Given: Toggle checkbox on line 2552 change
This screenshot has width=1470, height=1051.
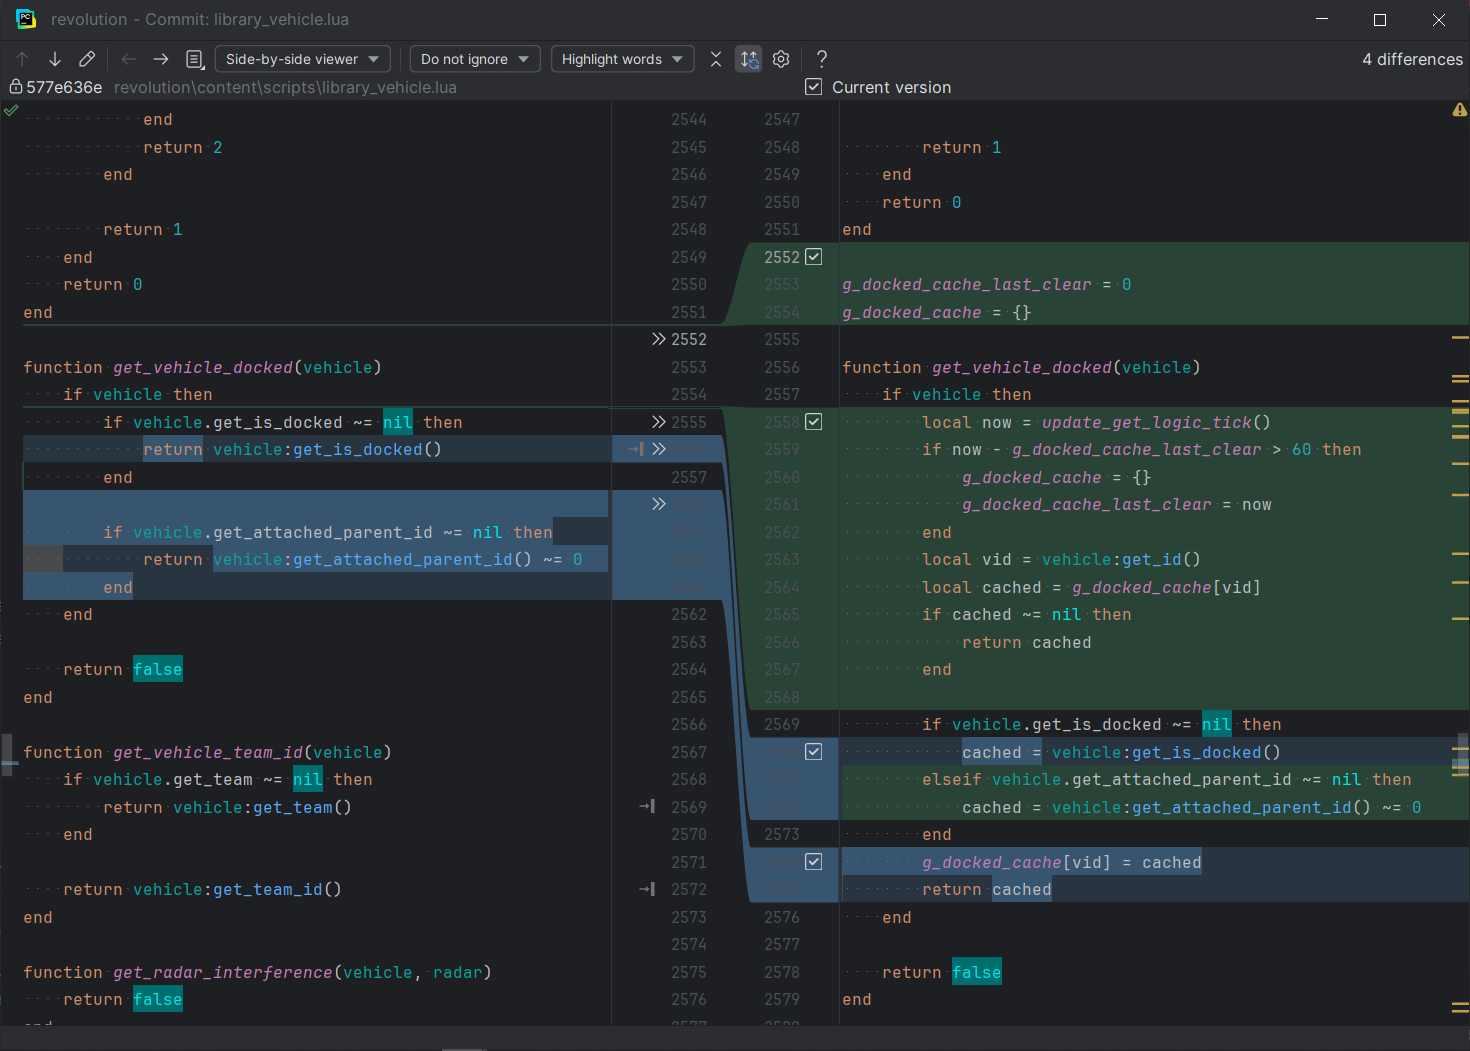Looking at the screenshot, I should (814, 257).
